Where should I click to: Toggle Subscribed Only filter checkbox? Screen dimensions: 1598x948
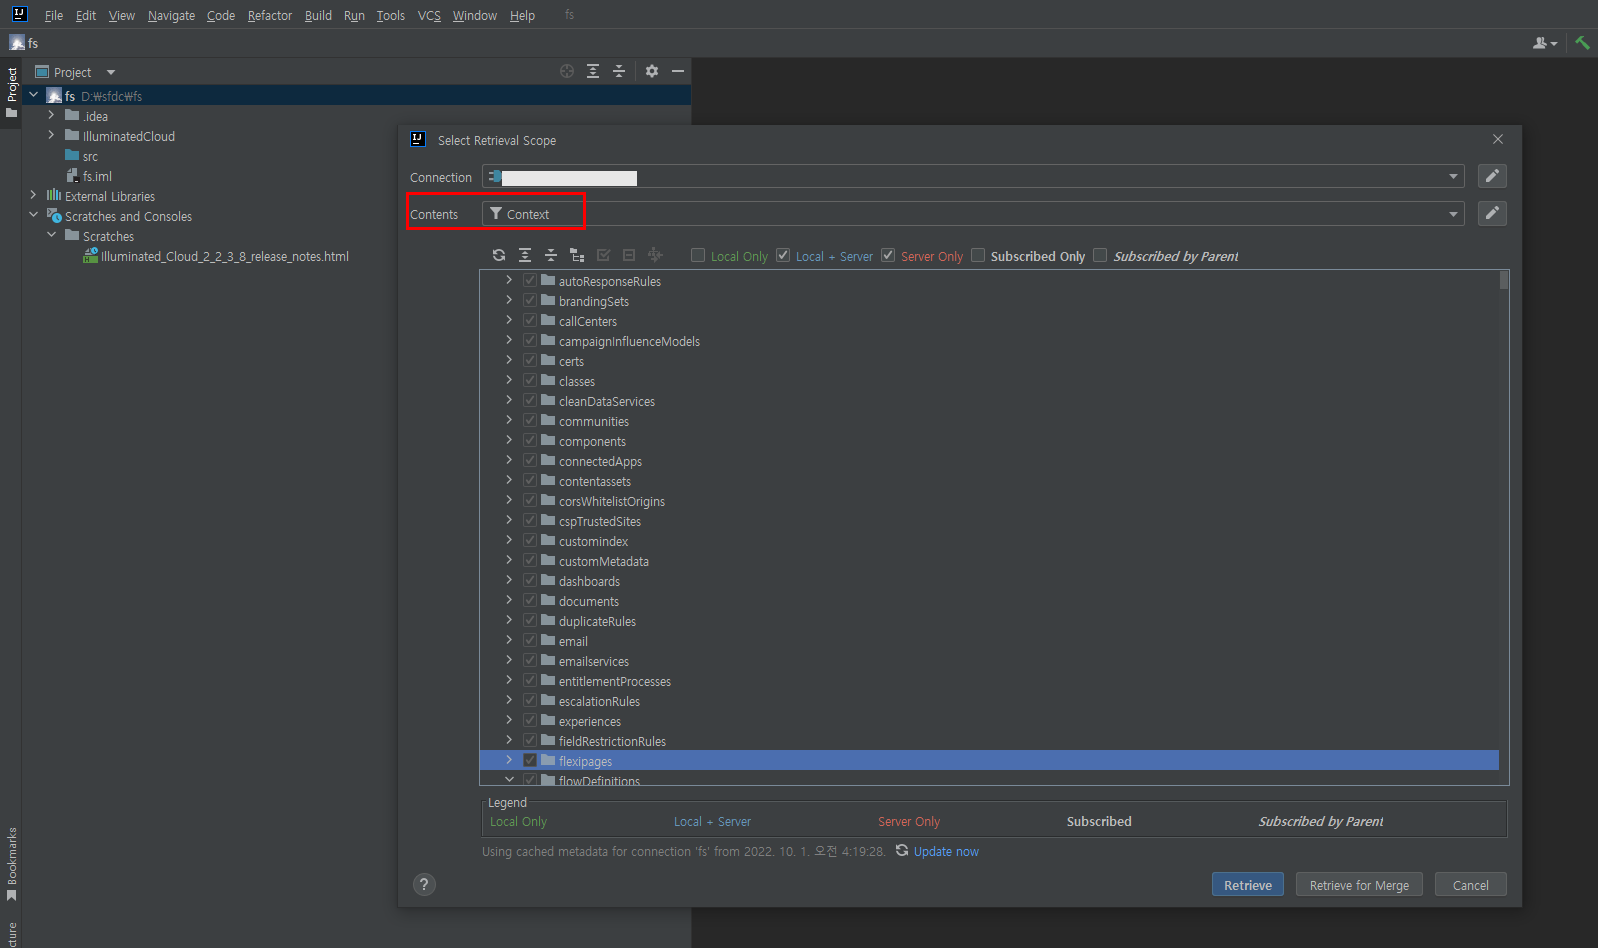coord(978,255)
